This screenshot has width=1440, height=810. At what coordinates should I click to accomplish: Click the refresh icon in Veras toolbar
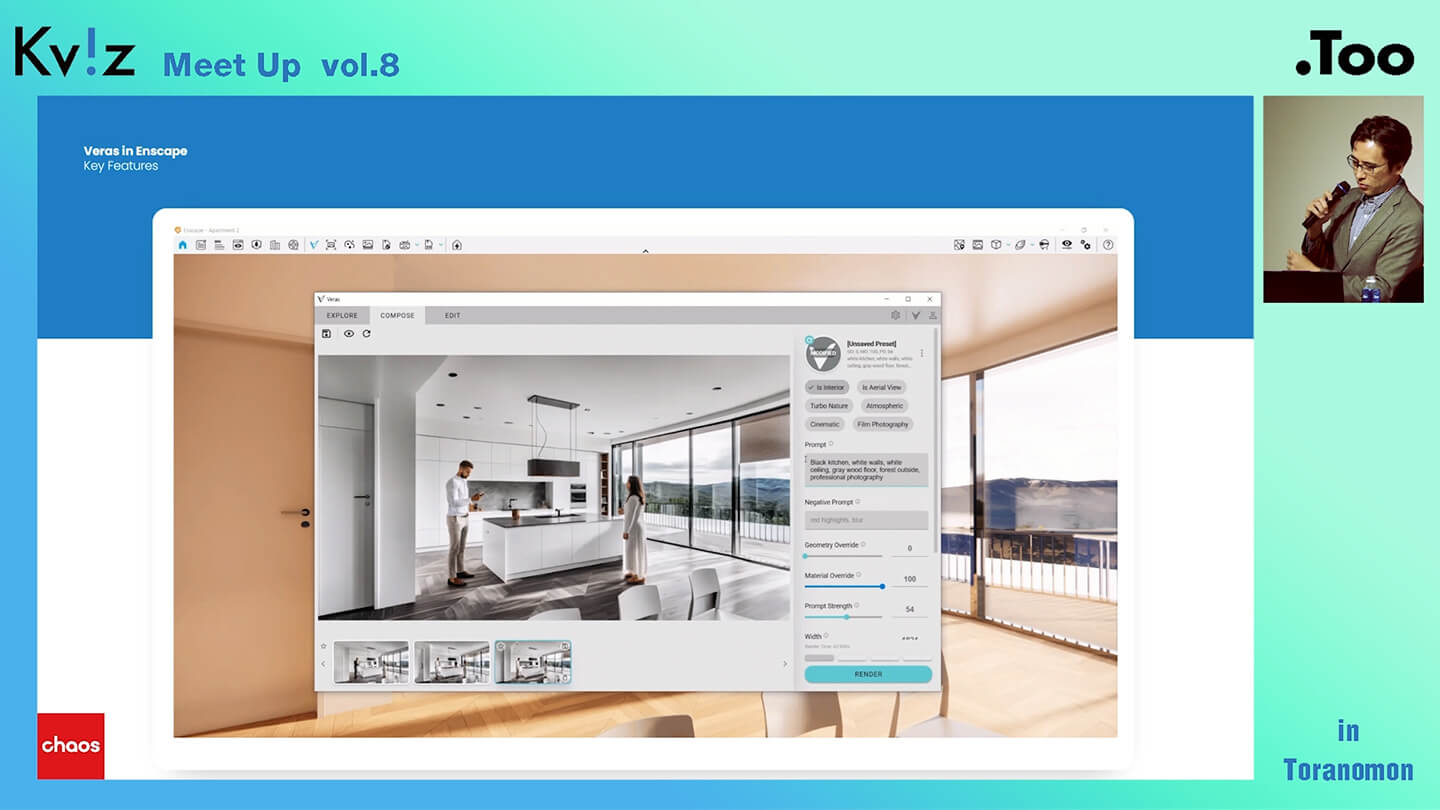[x=367, y=334]
